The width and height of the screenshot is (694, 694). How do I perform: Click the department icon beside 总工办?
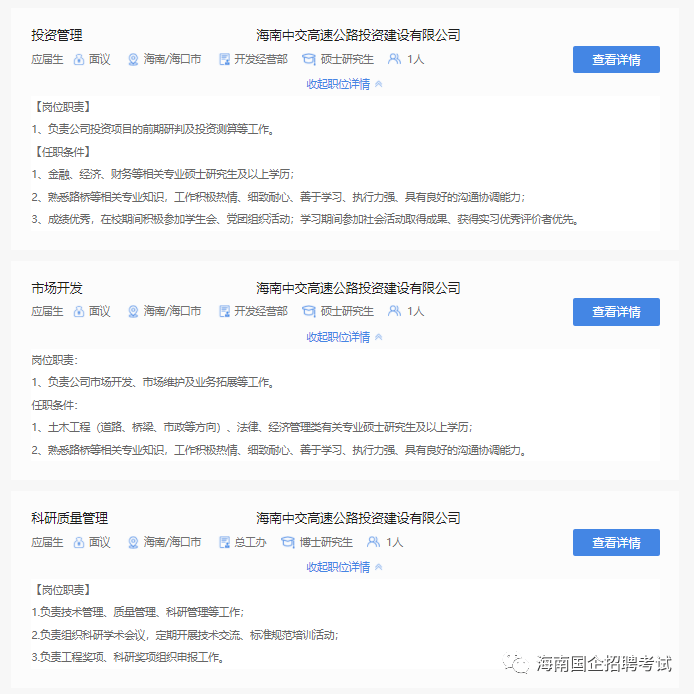point(224,542)
